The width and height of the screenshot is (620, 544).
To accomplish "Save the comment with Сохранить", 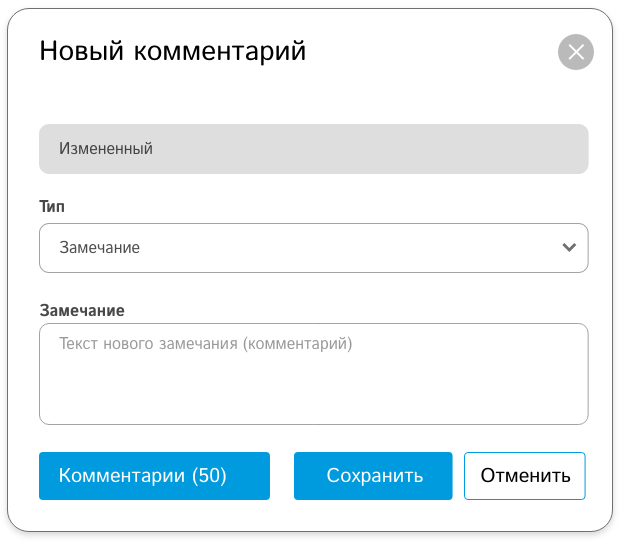I will coord(373,476).
